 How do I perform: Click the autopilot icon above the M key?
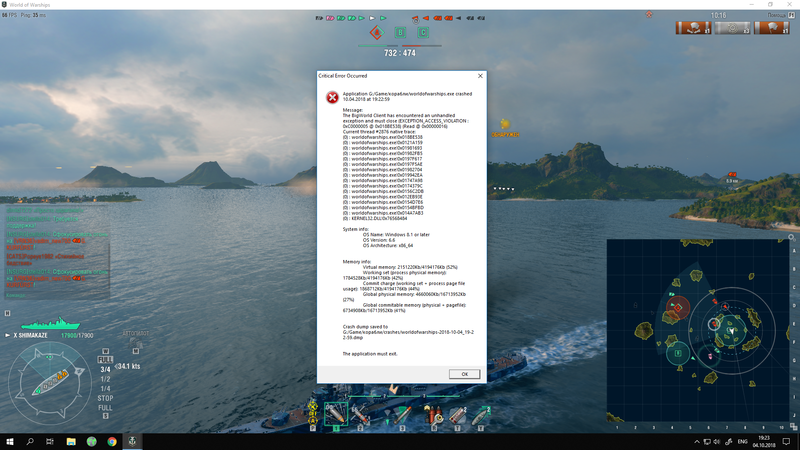click(136, 341)
